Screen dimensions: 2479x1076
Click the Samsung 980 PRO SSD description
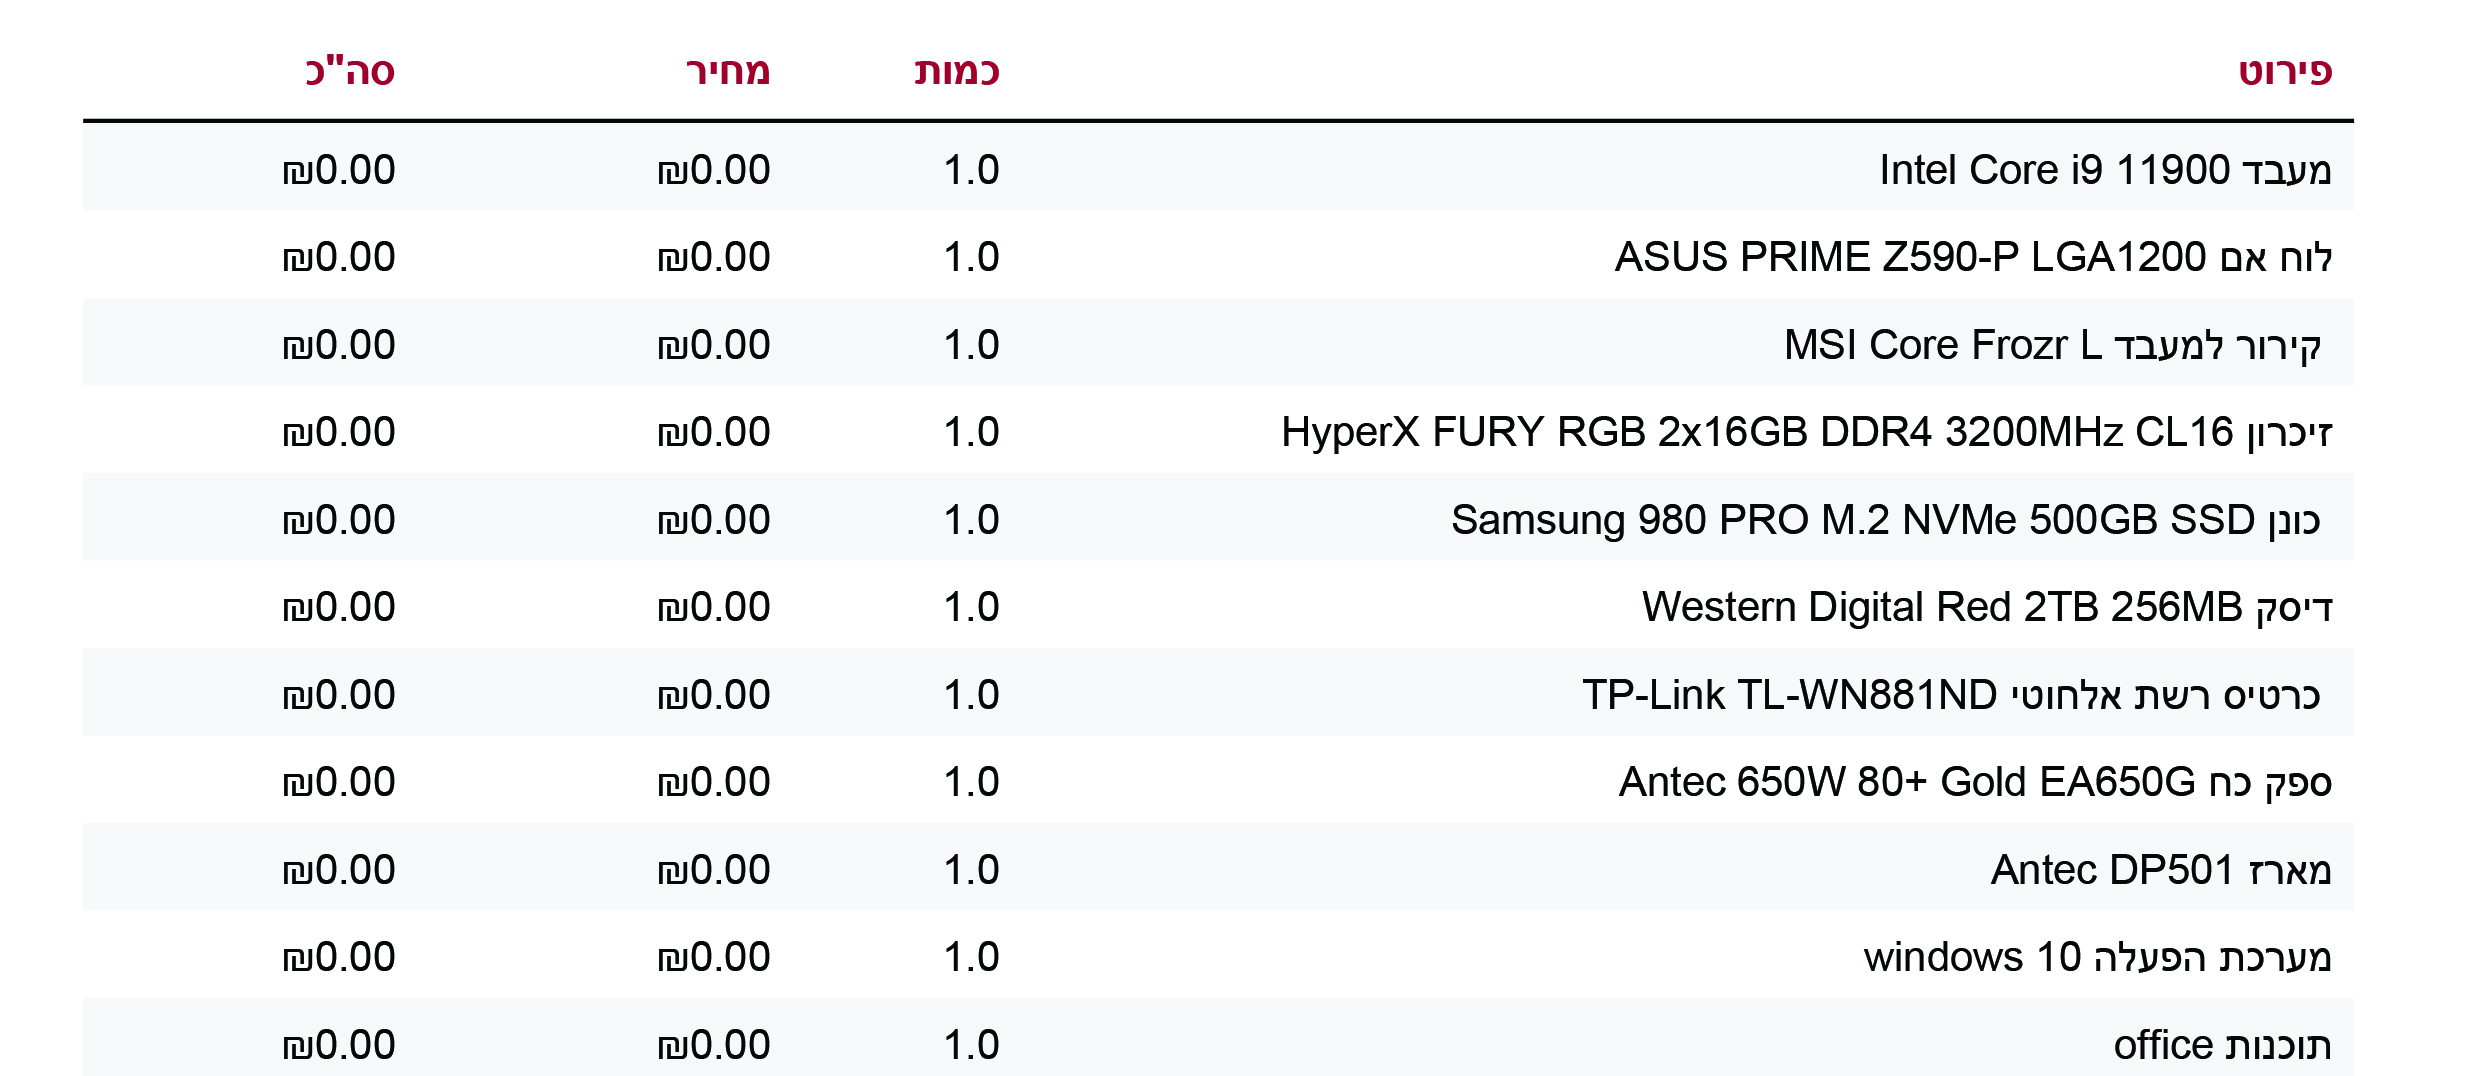1885,520
